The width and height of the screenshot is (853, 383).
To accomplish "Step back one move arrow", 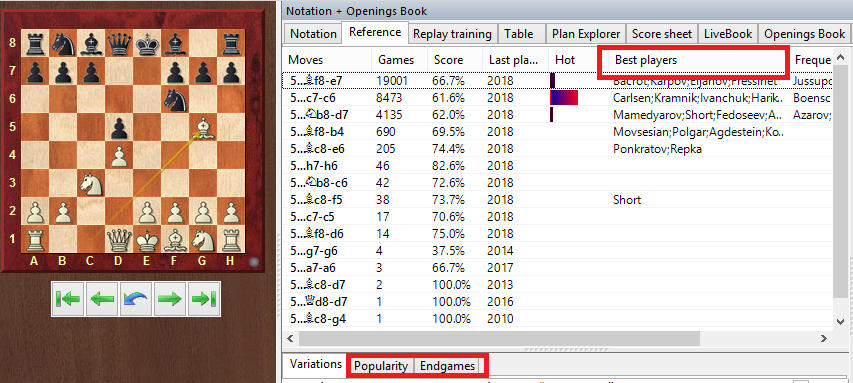I will pos(102,299).
